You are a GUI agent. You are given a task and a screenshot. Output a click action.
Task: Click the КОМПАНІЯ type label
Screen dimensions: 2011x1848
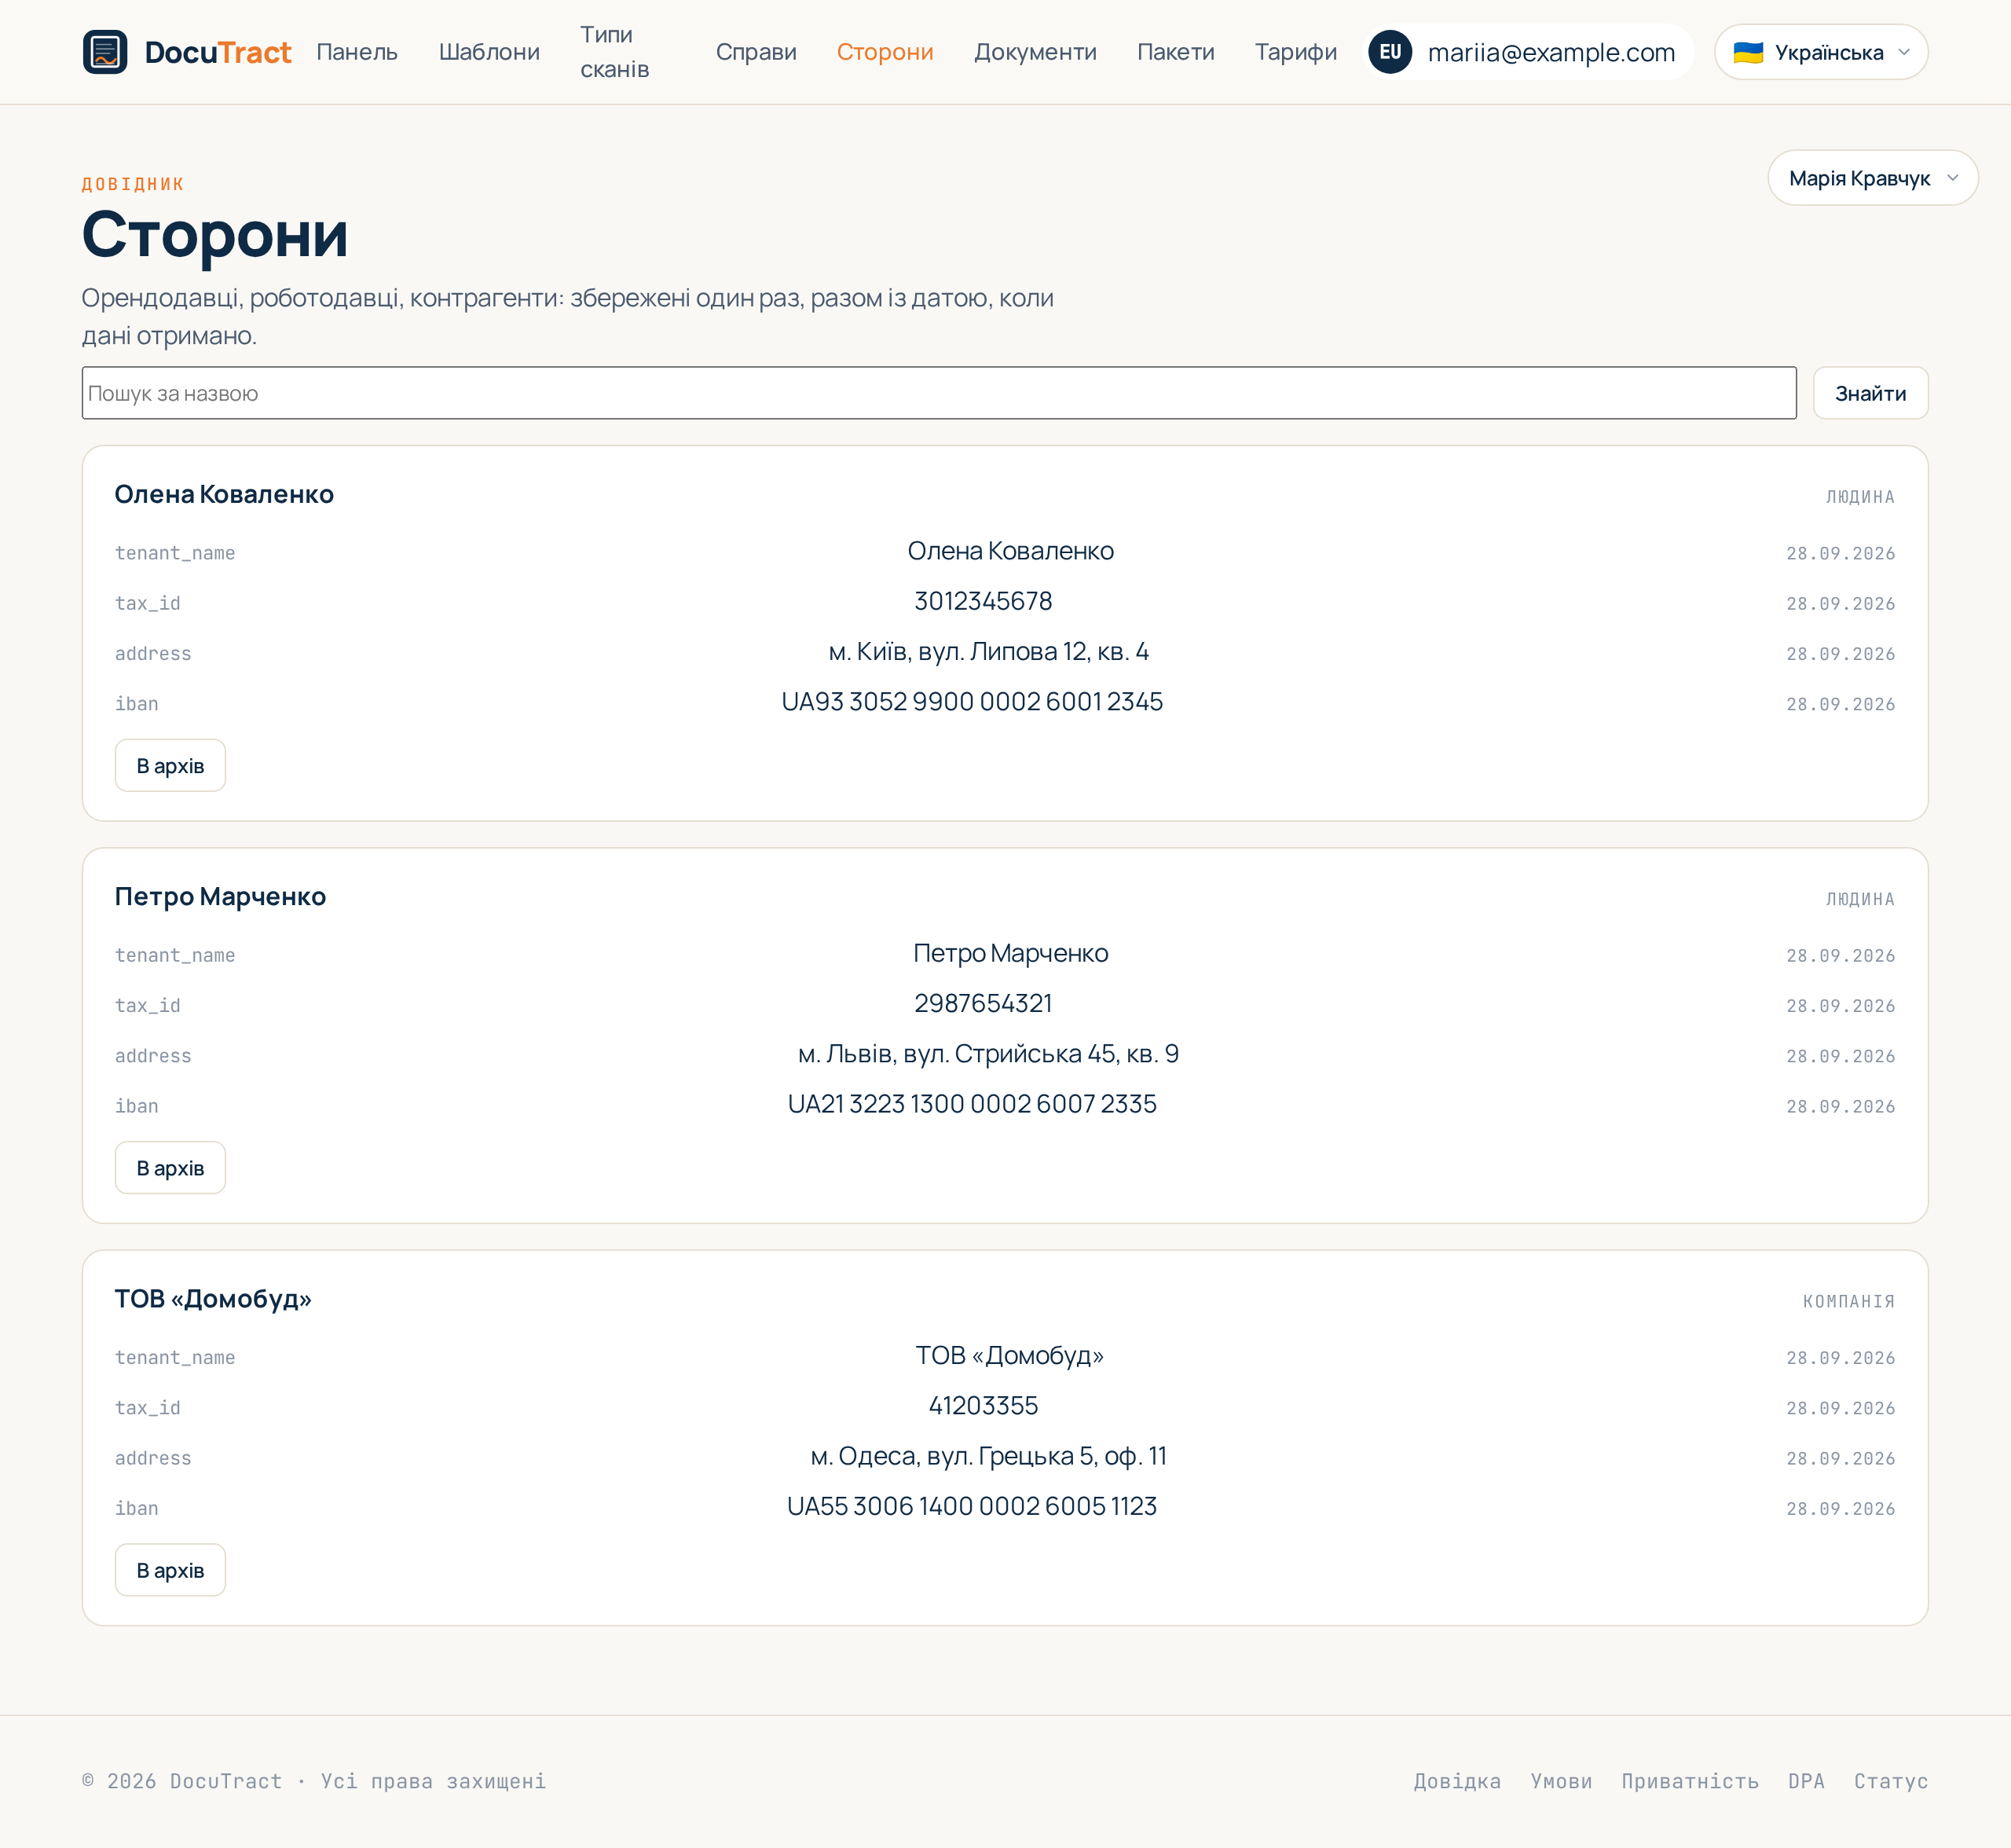point(1849,1301)
